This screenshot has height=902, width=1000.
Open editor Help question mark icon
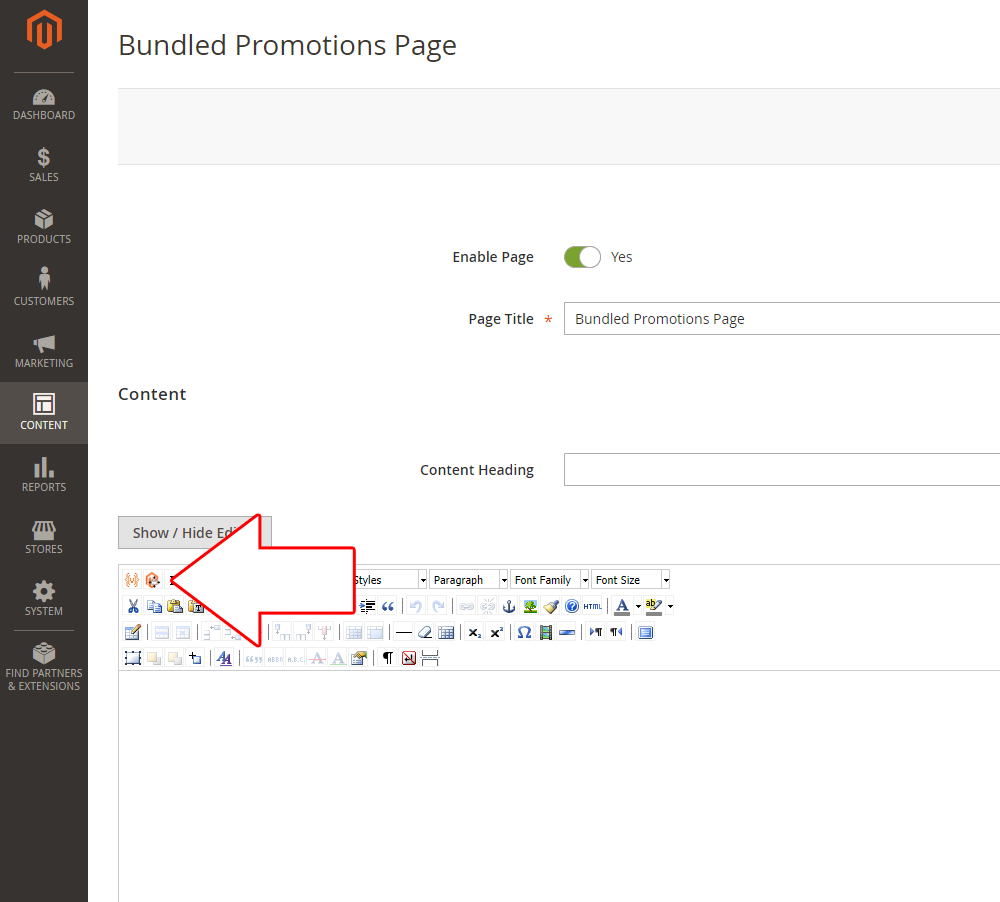572,606
